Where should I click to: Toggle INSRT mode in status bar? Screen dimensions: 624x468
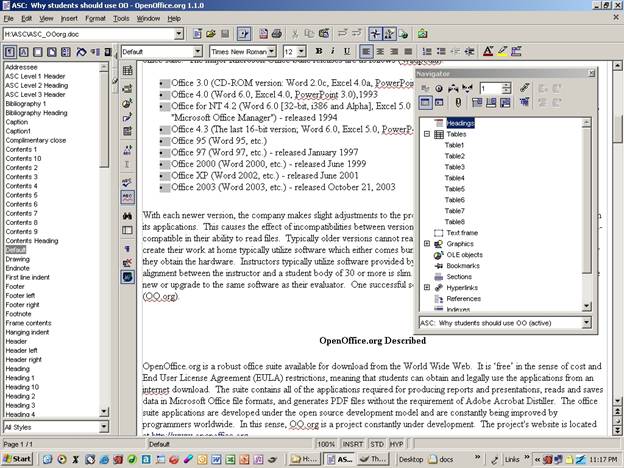353,443
